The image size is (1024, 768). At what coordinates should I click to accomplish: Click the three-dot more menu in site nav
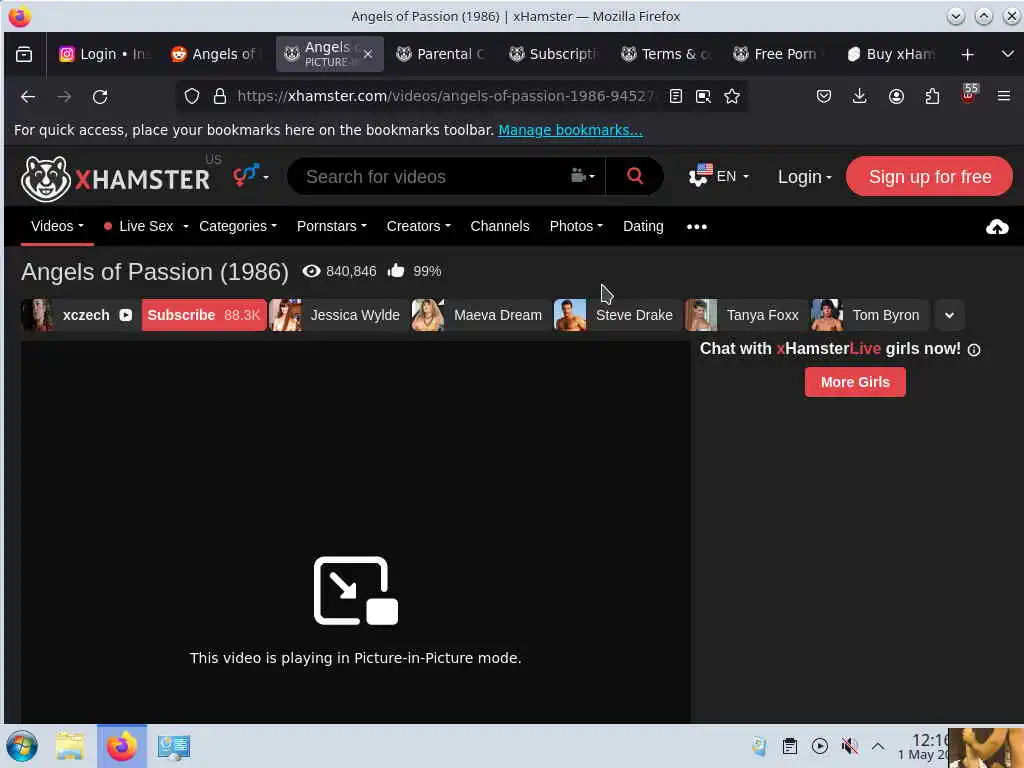click(697, 227)
